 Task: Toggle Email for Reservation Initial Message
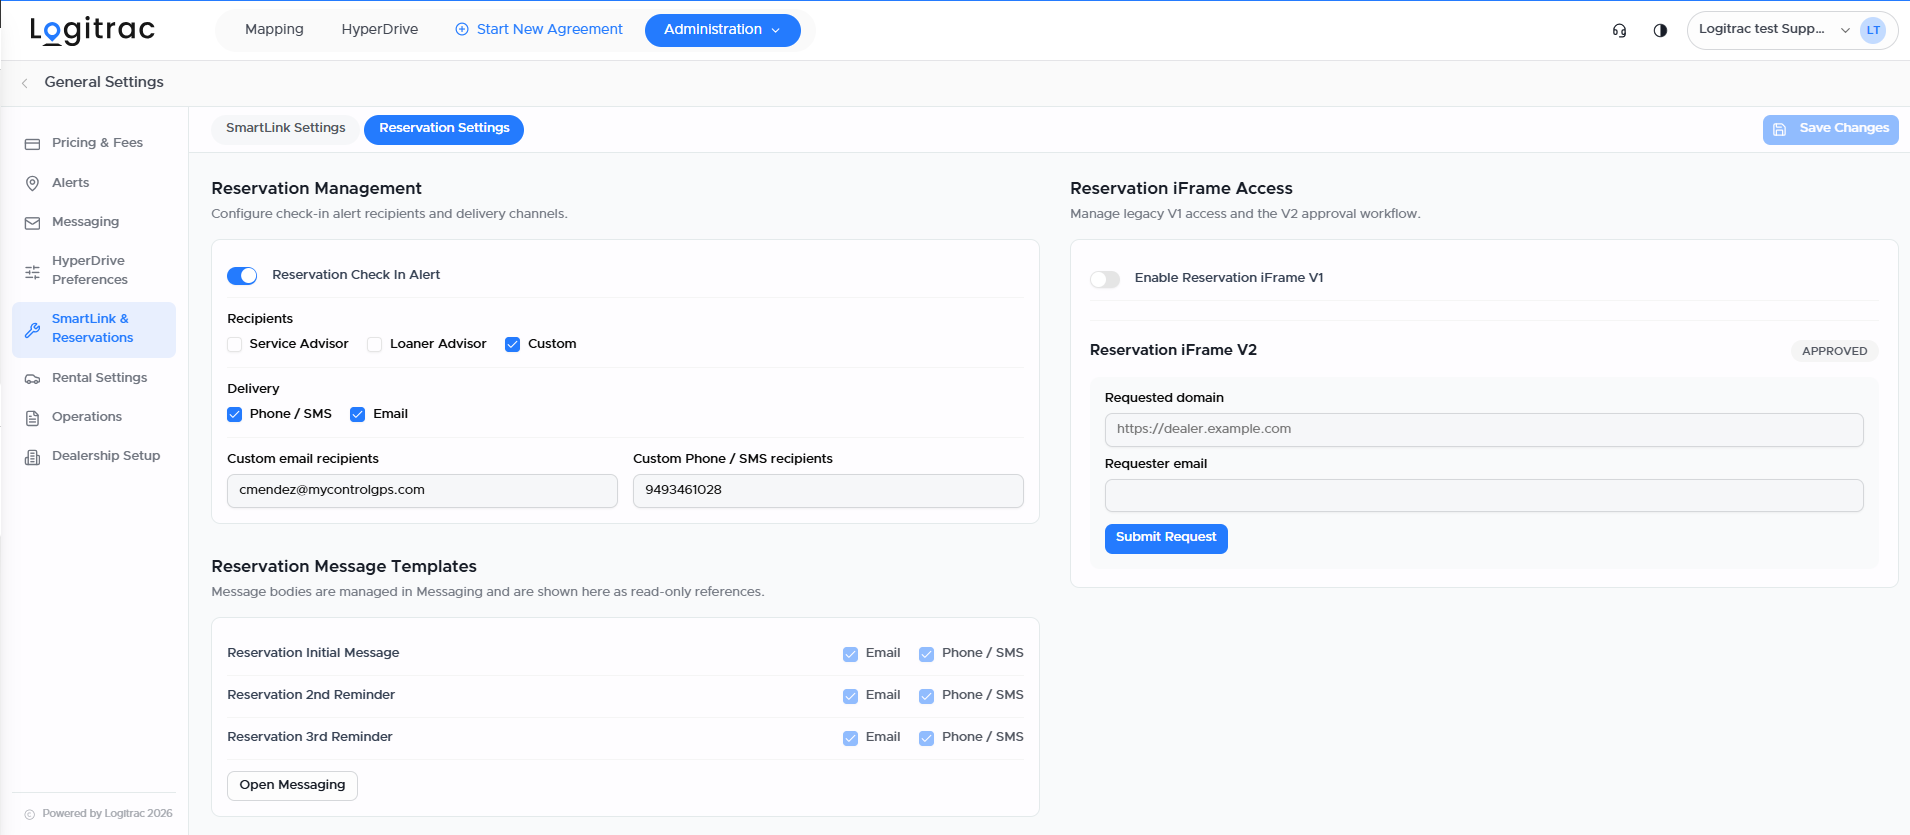click(851, 654)
